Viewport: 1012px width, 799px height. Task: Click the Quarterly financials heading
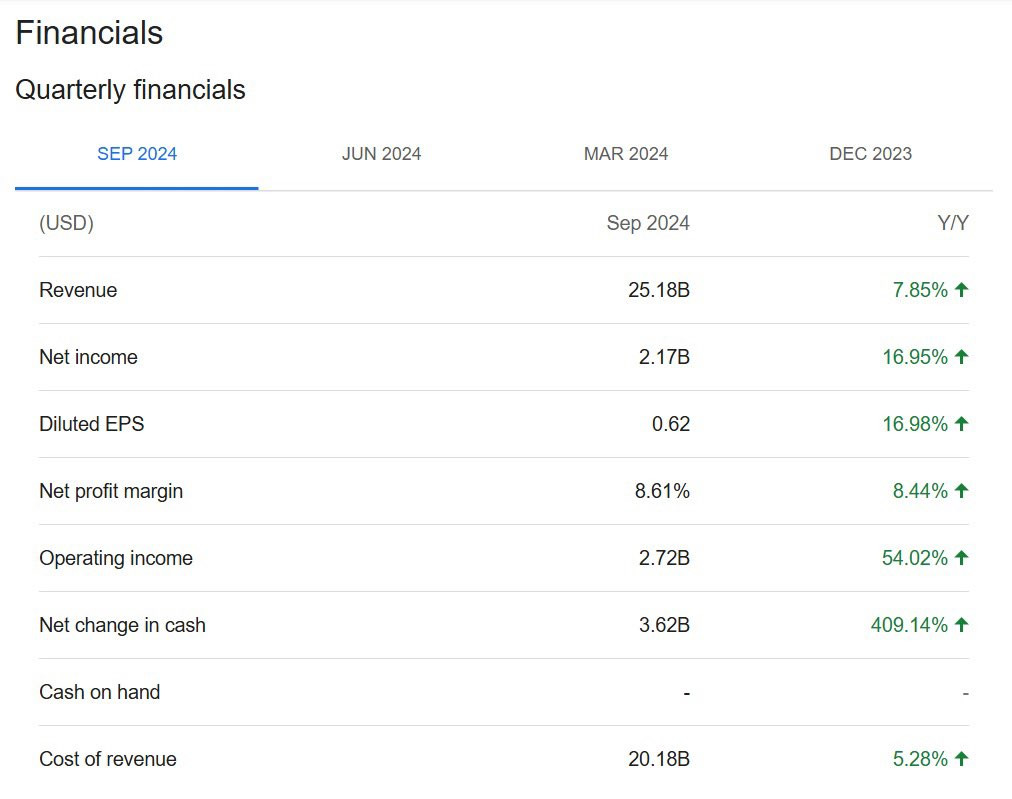[130, 90]
